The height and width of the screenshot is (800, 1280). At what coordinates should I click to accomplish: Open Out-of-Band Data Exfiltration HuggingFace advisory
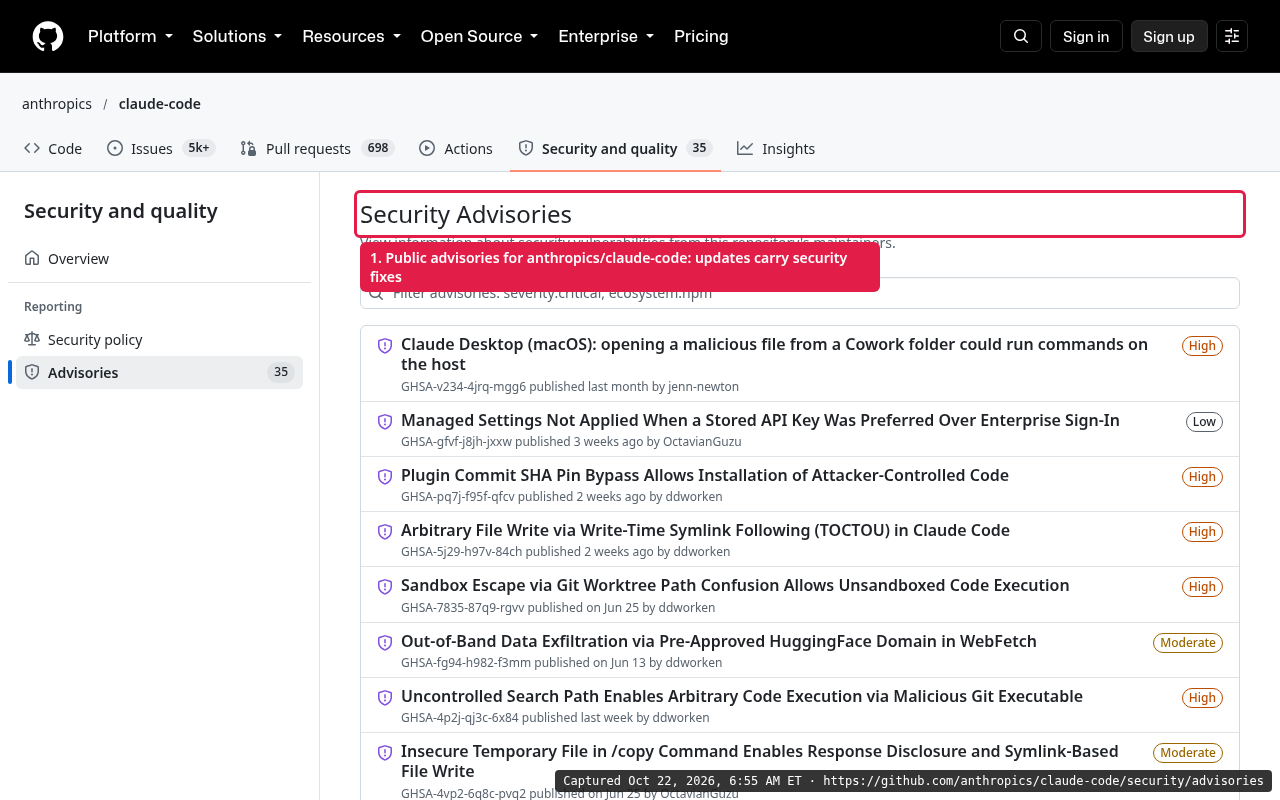[719, 641]
